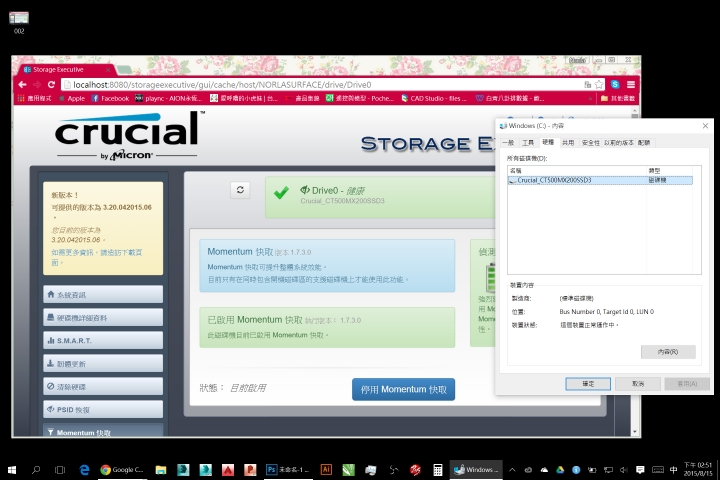Click the Chrome address bar URL
Image resolution: width=720 pixels, height=480 pixels.
321,85
